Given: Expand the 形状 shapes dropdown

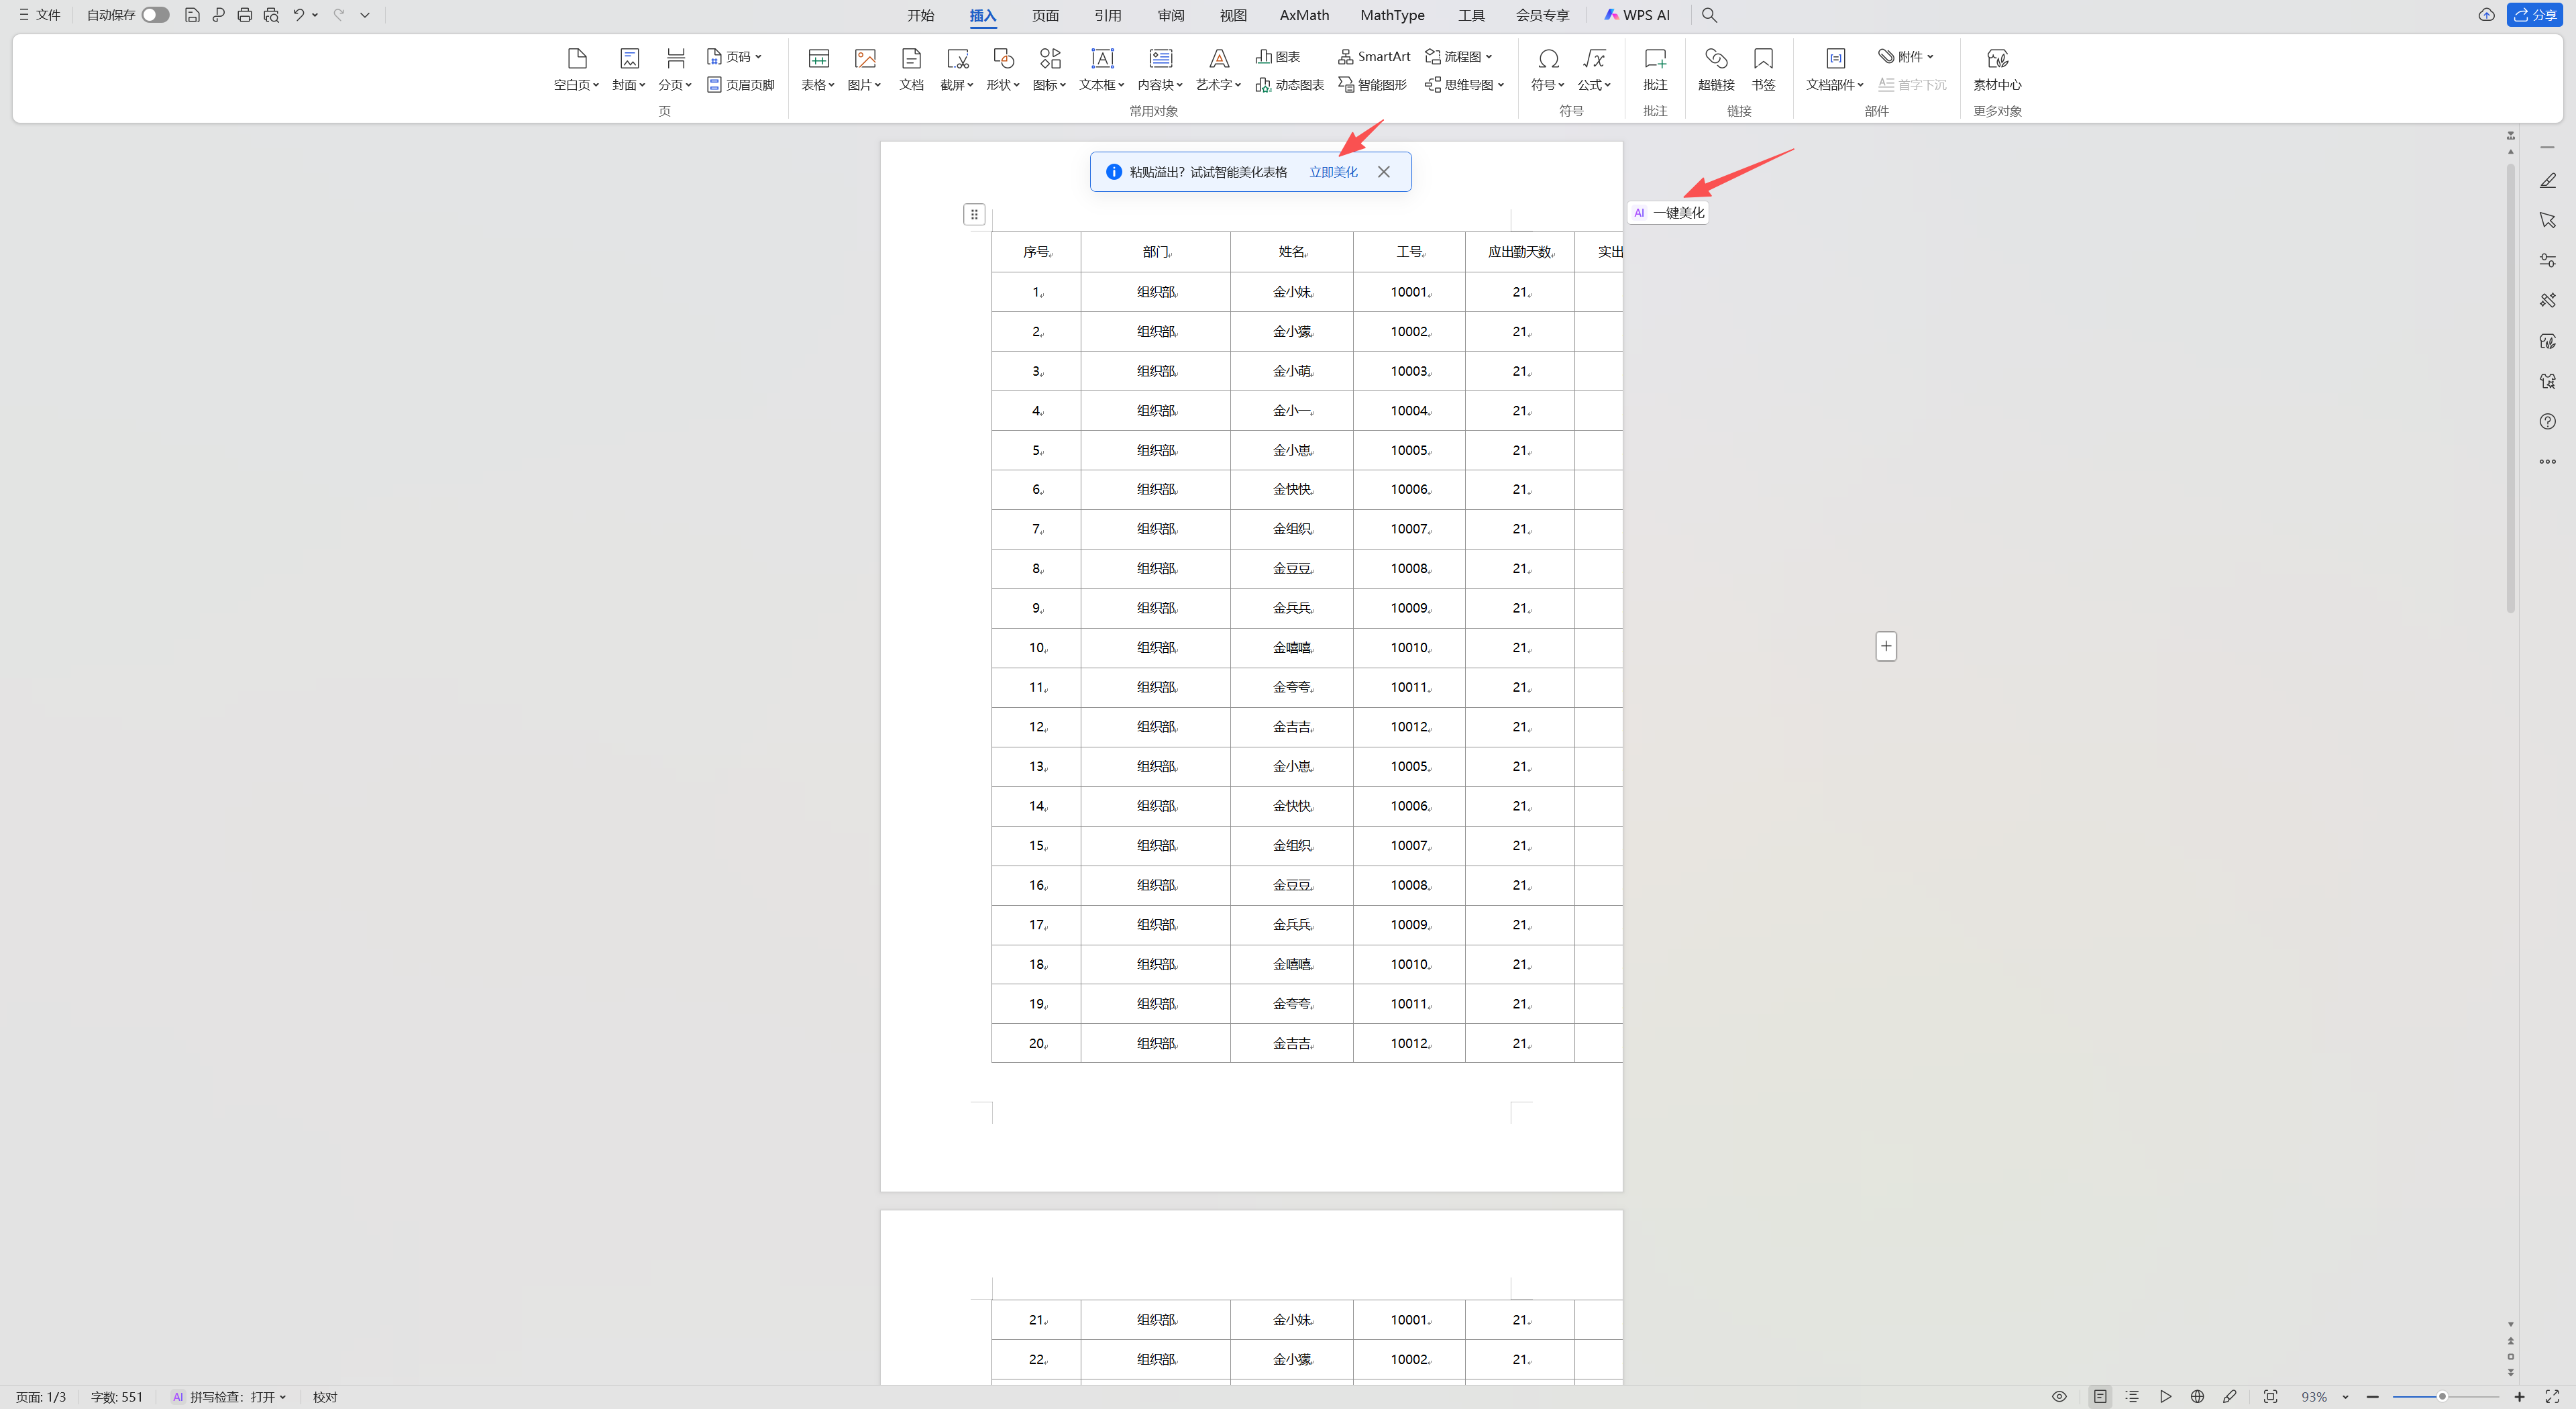Looking at the screenshot, I should point(1003,85).
